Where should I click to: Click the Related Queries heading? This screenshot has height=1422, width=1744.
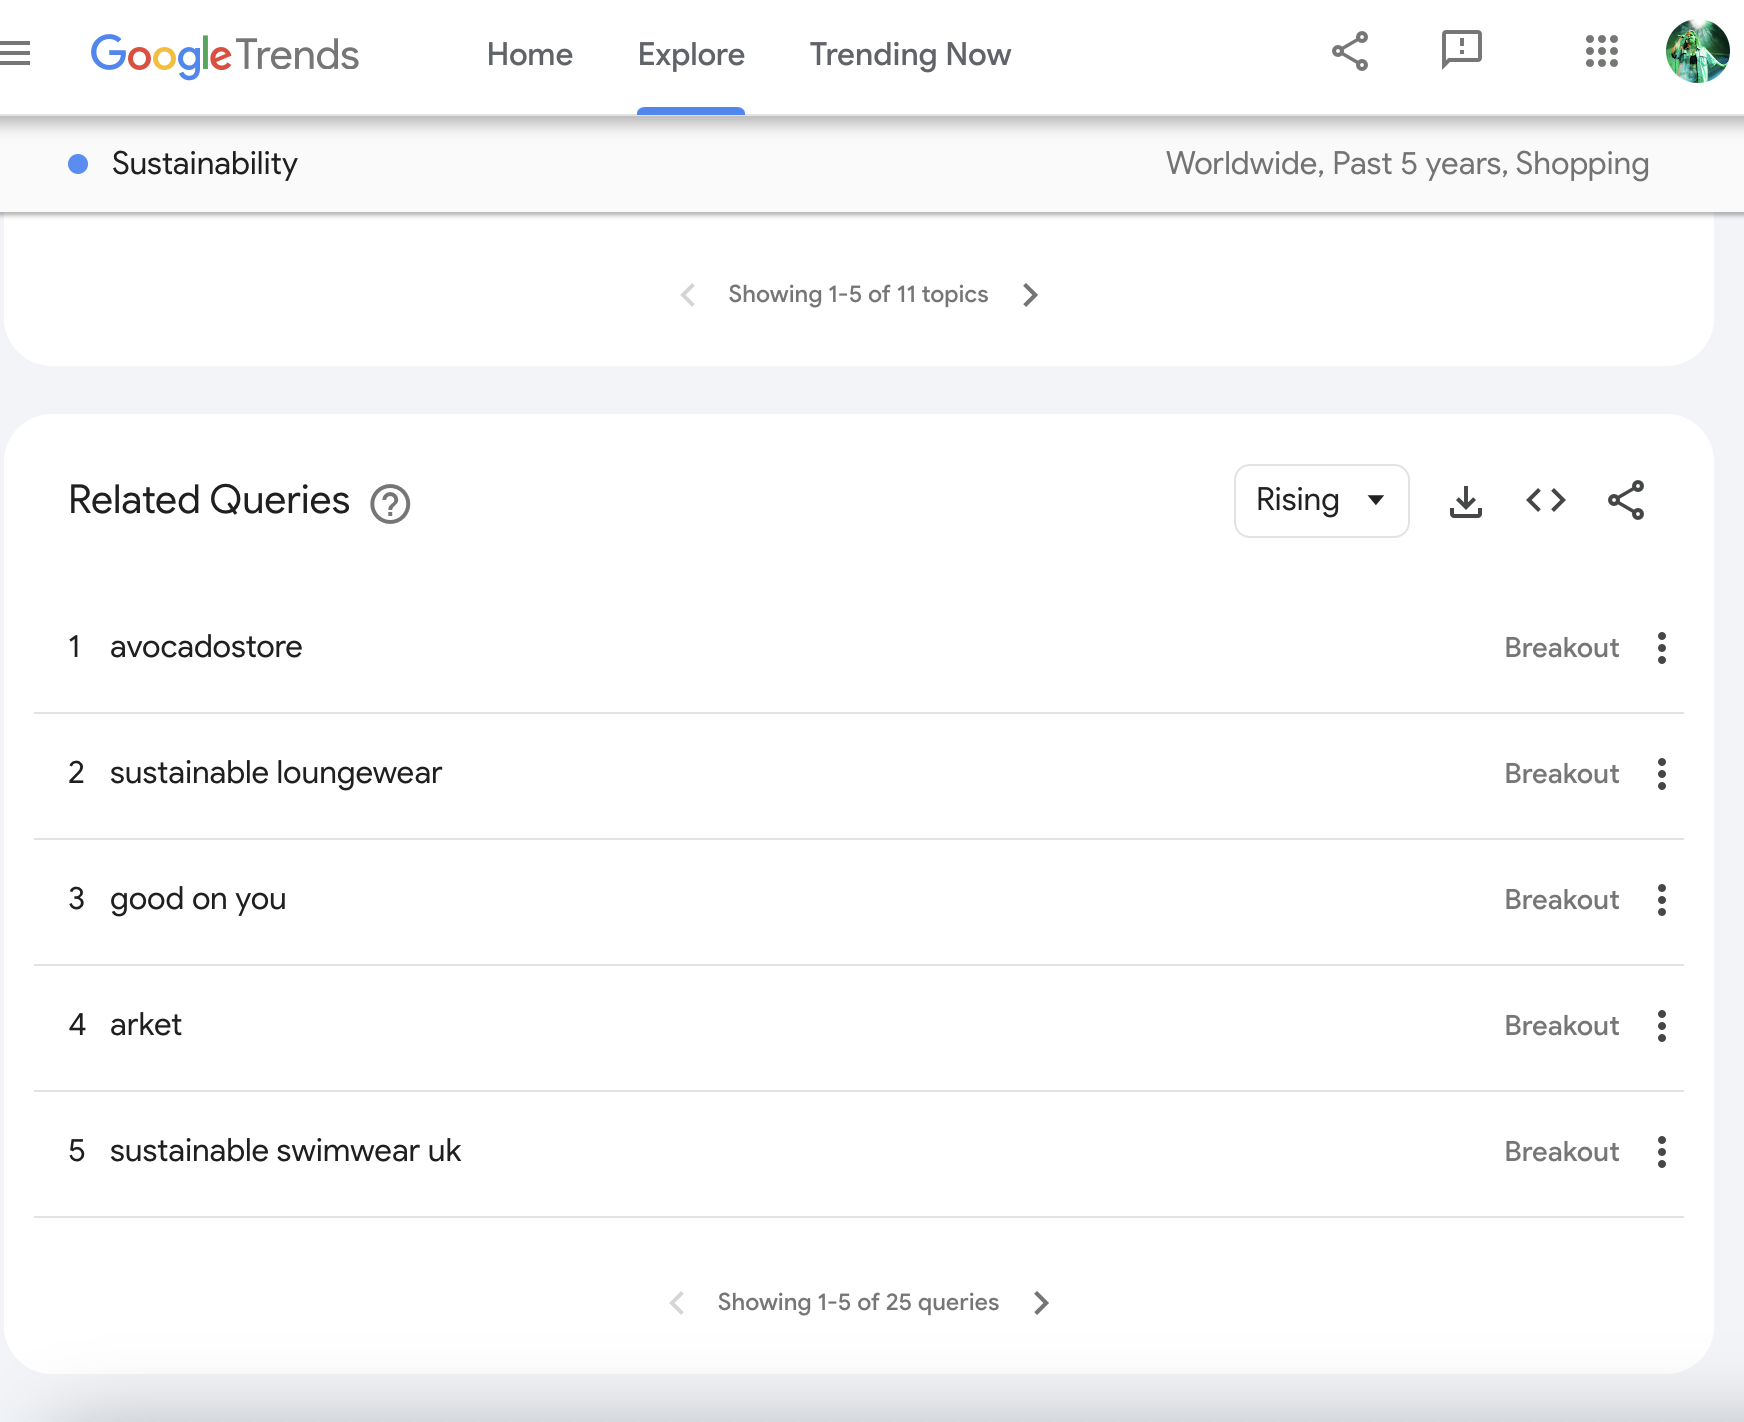tap(209, 500)
